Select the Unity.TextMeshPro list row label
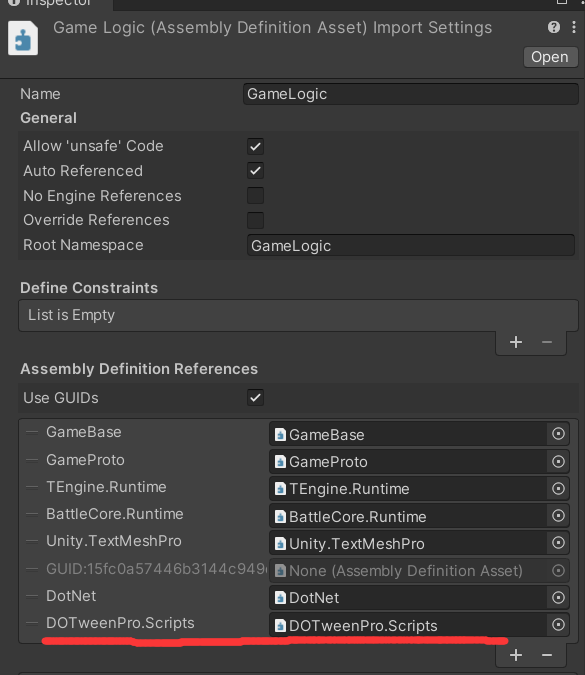Viewport: 585px width, 675px height. point(114,542)
